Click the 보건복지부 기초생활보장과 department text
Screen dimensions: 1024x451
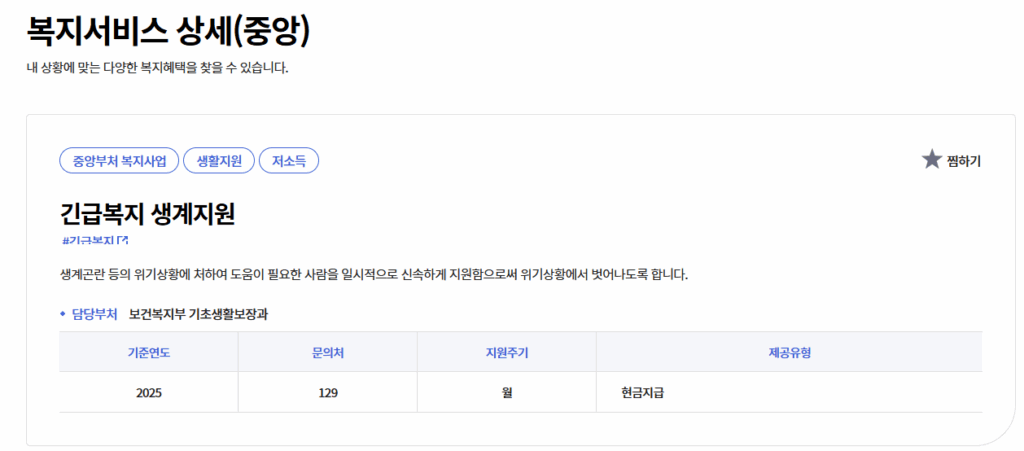pyautogui.click(x=199, y=315)
